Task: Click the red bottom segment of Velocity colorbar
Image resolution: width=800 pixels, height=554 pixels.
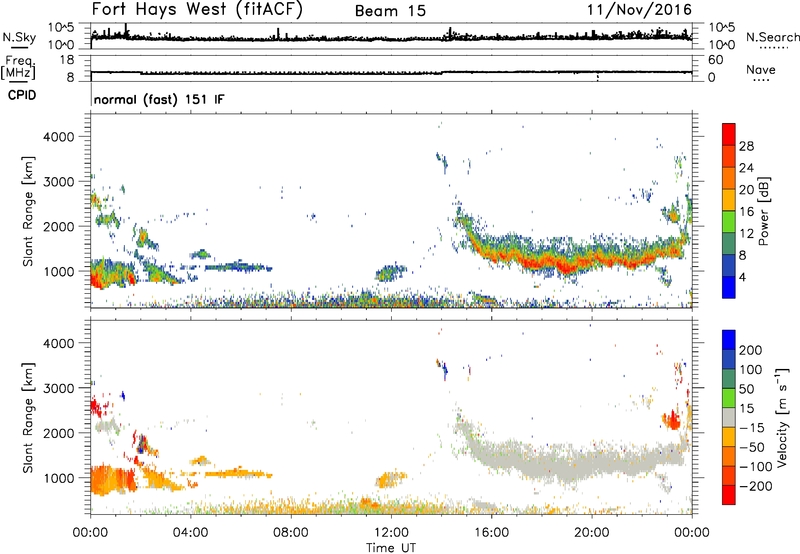Action: (729, 495)
